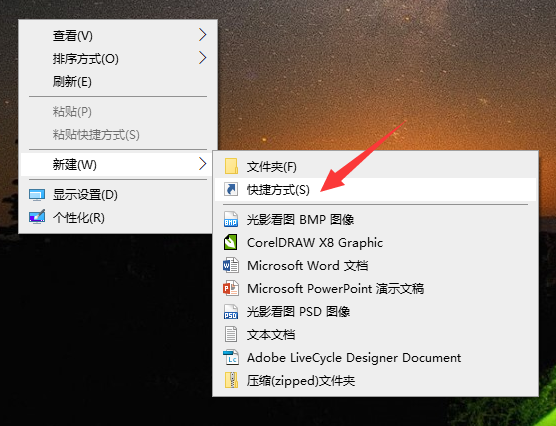The height and width of the screenshot is (426, 556).
Task: Create a Microsoft Word 文档
Action: [376, 266]
